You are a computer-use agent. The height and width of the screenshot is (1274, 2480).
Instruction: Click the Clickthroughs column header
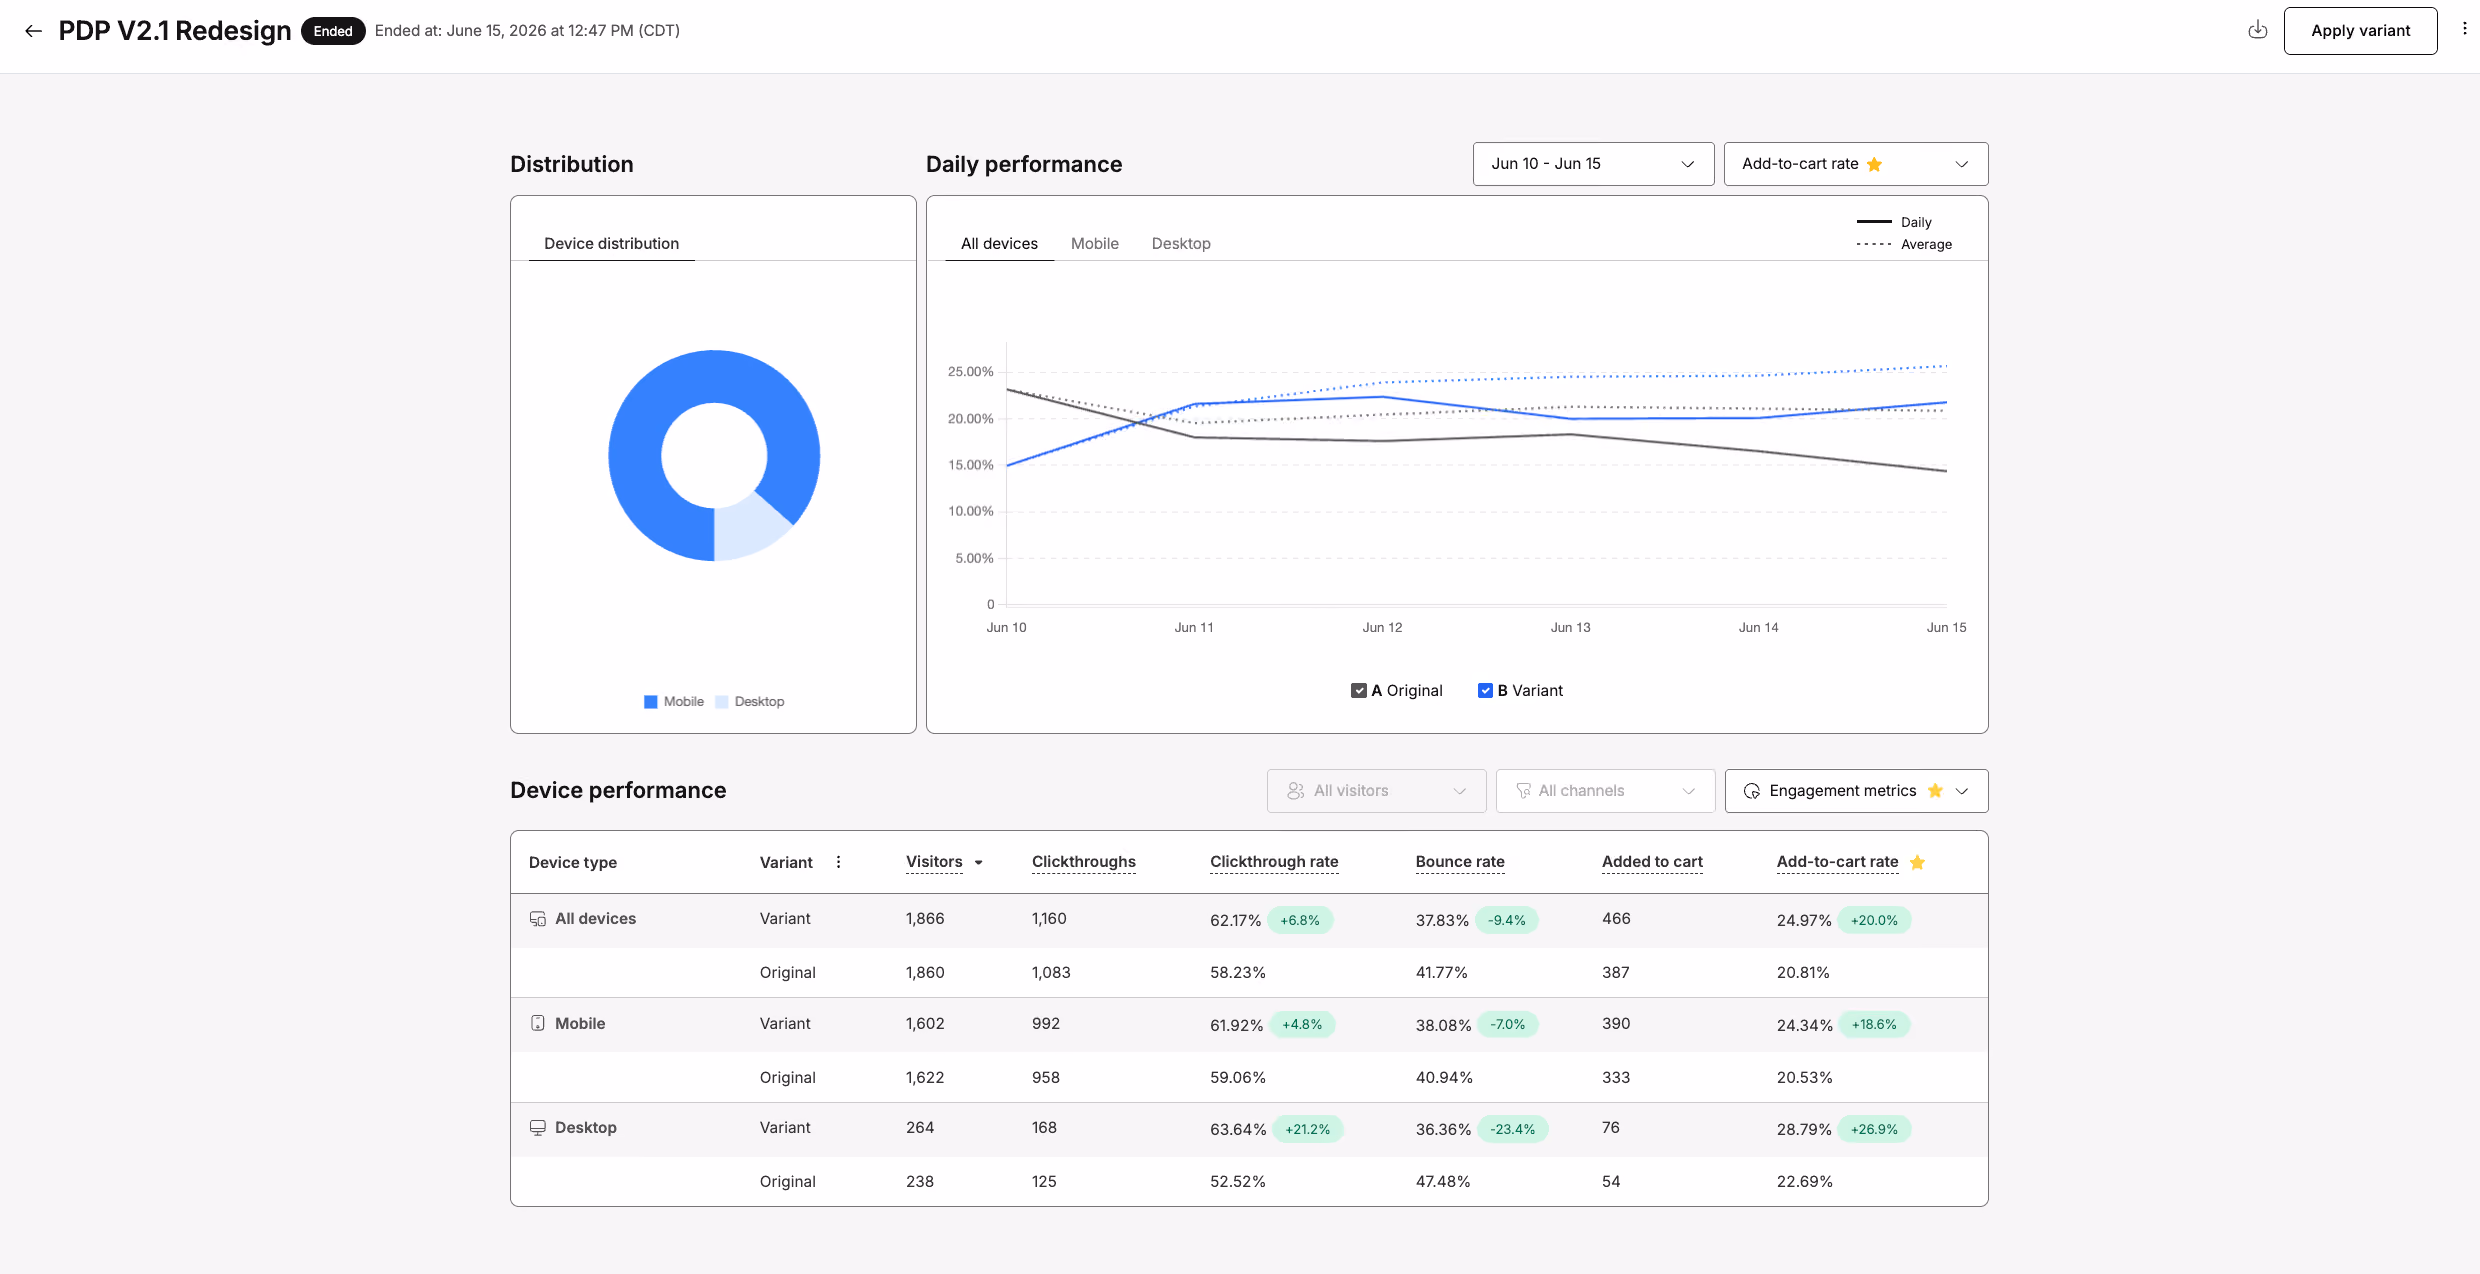point(1084,862)
